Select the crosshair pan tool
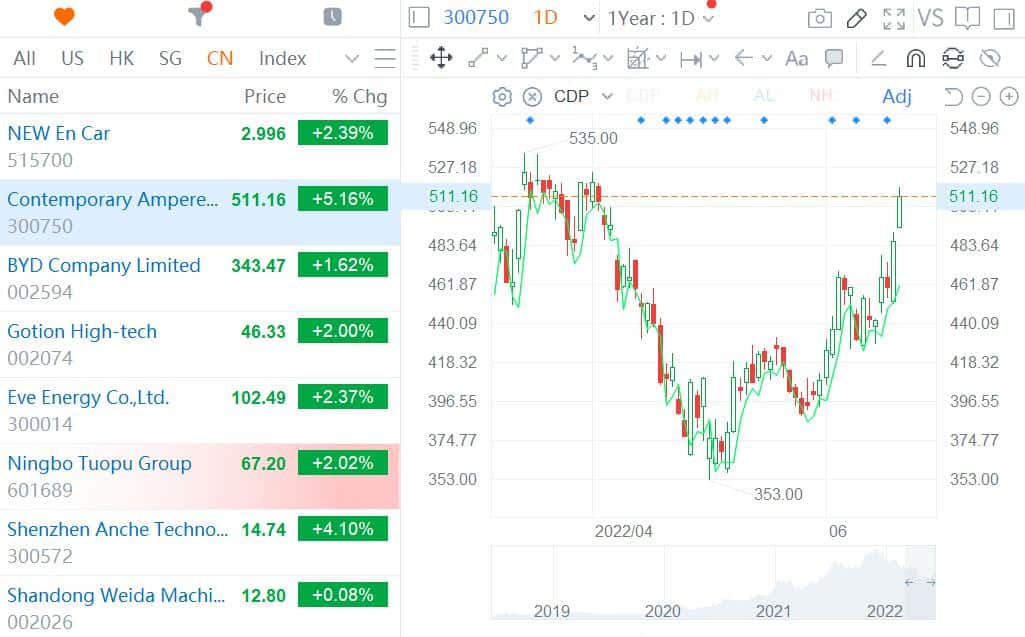 (x=440, y=59)
